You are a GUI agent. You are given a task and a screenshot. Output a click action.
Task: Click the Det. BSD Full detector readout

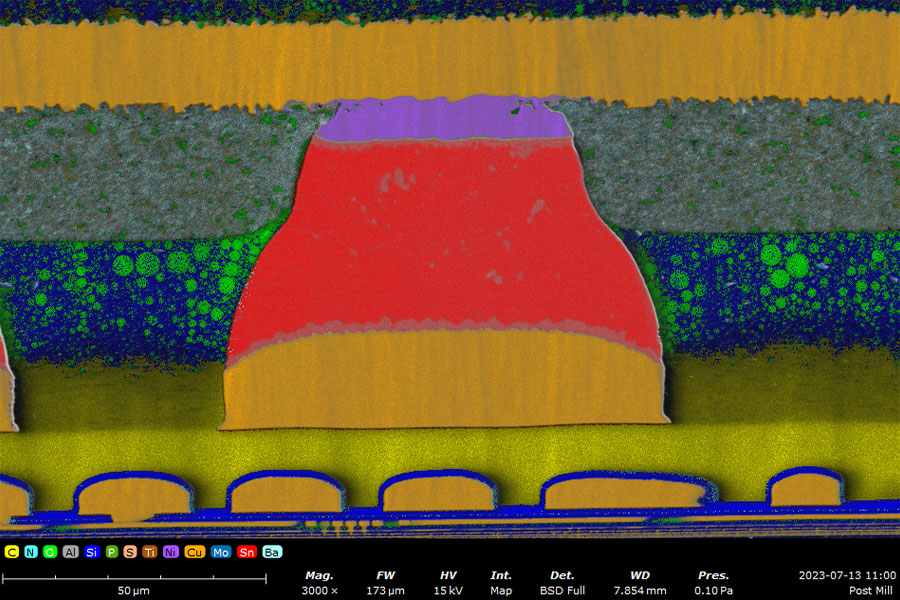click(562, 590)
